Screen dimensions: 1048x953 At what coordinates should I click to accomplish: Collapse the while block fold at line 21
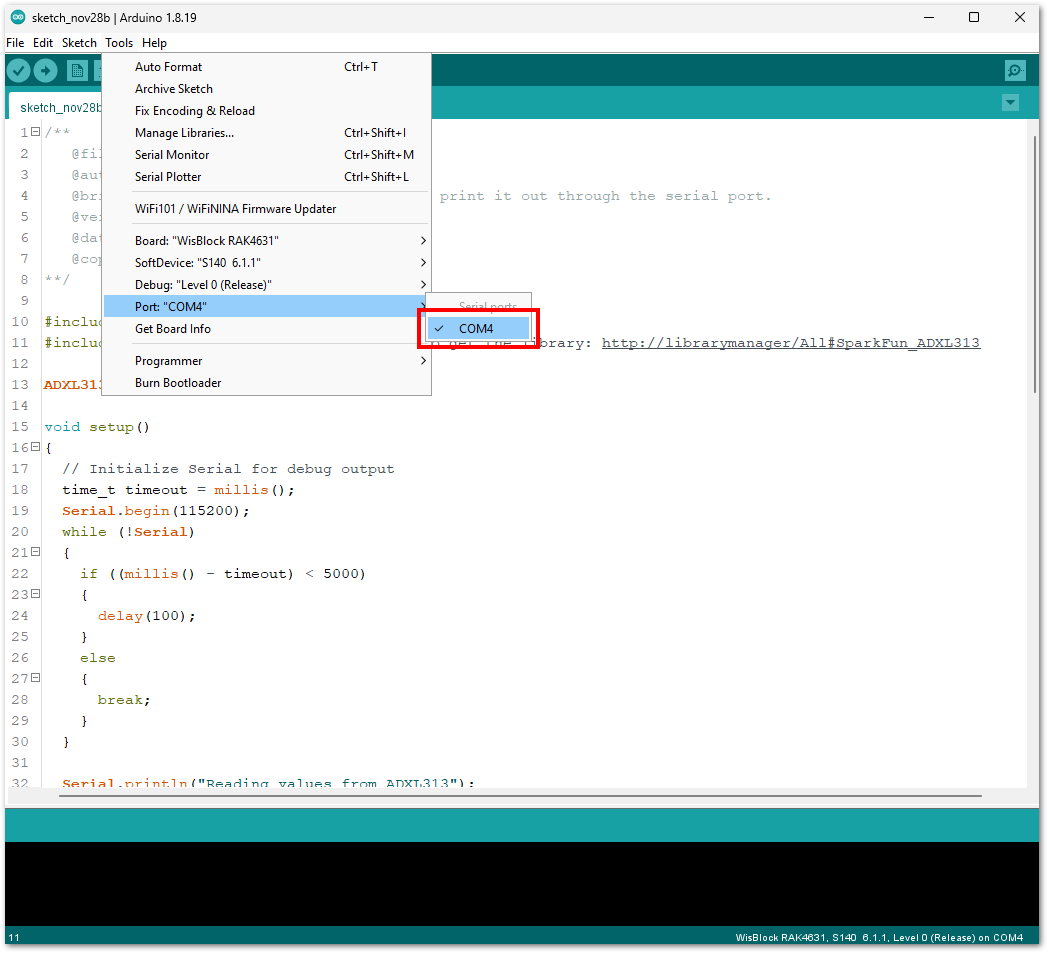point(35,552)
